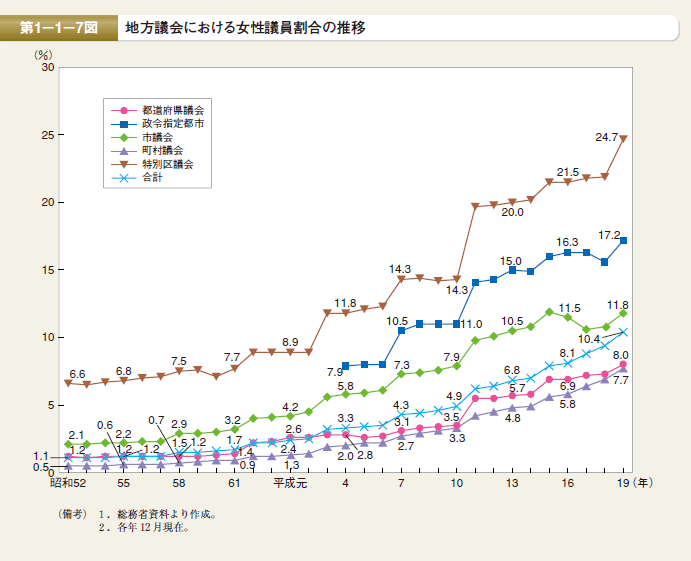Click the light blue X legend marker
Screen dimensions: 691x561
tap(124, 178)
